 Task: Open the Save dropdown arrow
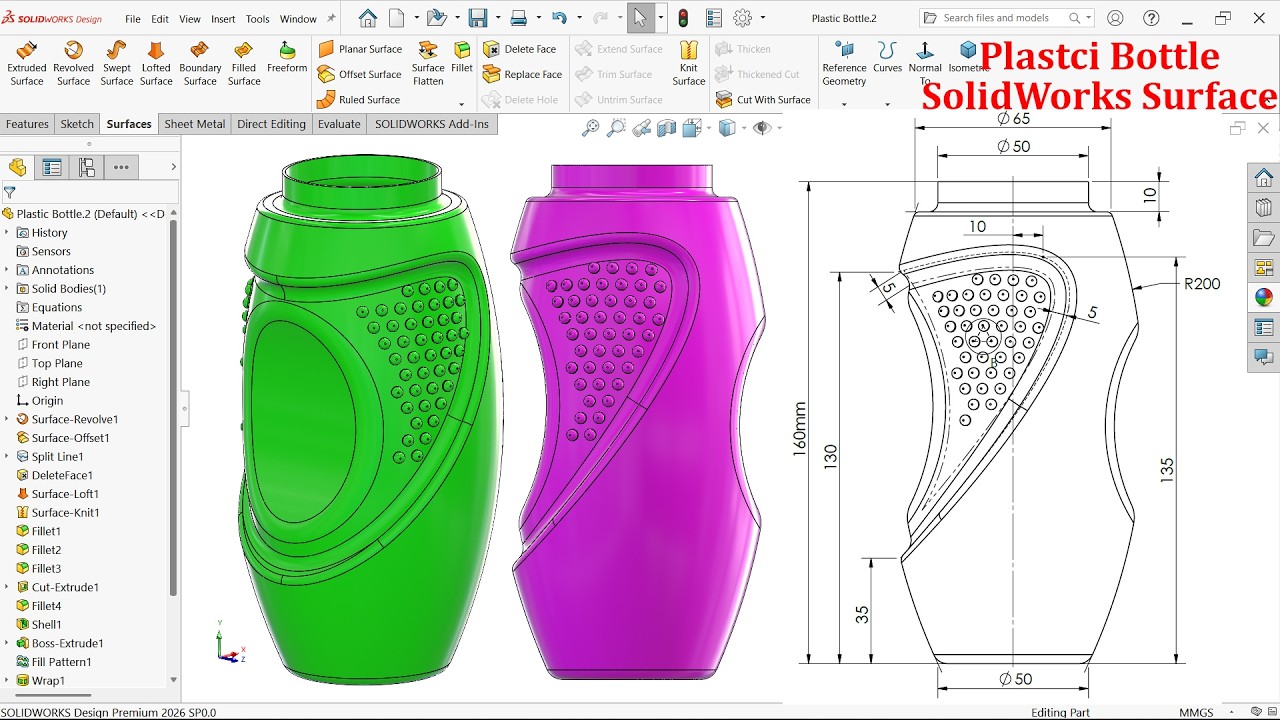click(497, 18)
